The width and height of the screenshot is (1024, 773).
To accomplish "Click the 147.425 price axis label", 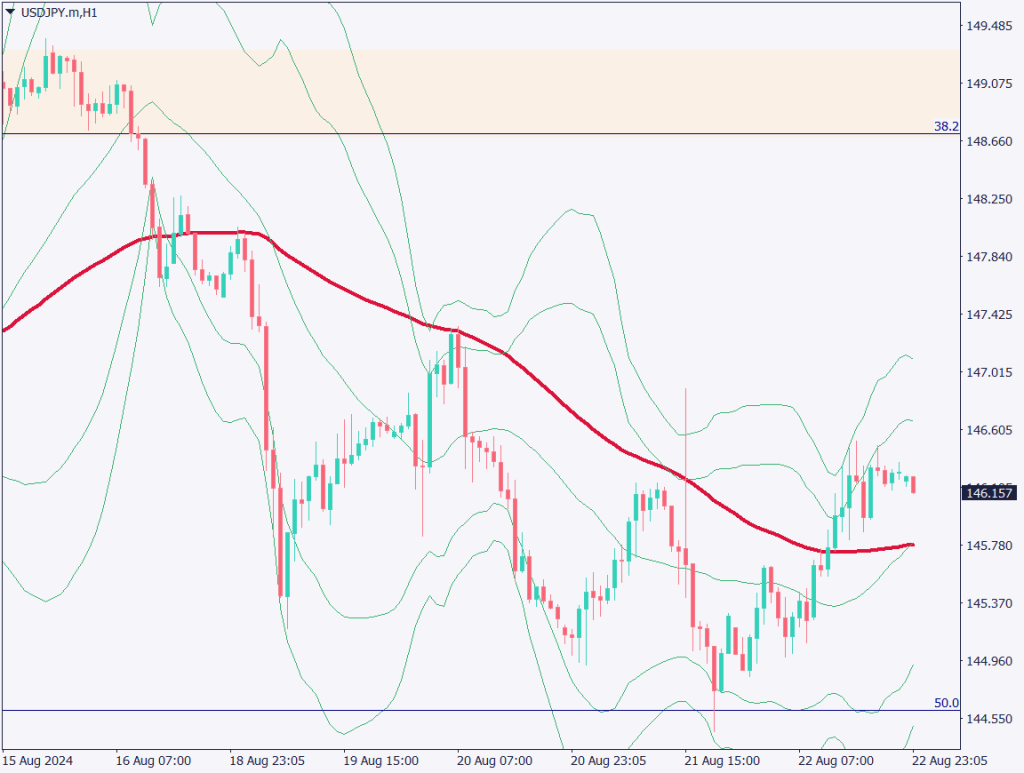I will point(988,315).
